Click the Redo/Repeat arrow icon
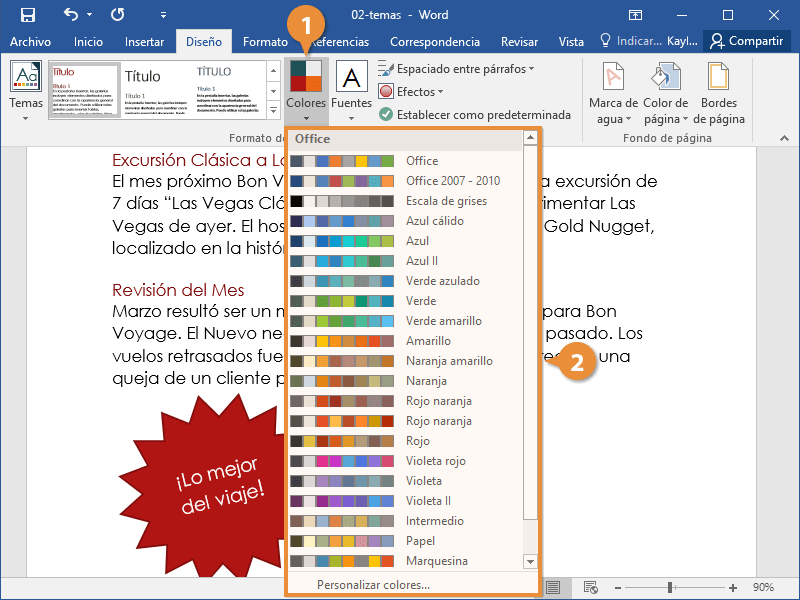 (x=117, y=15)
